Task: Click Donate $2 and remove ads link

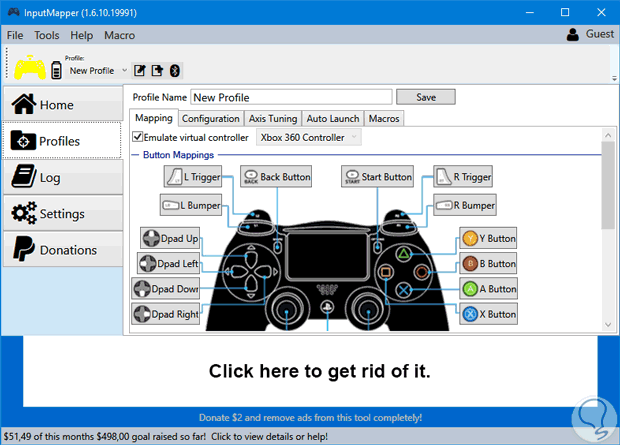Action: coord(310,418)
